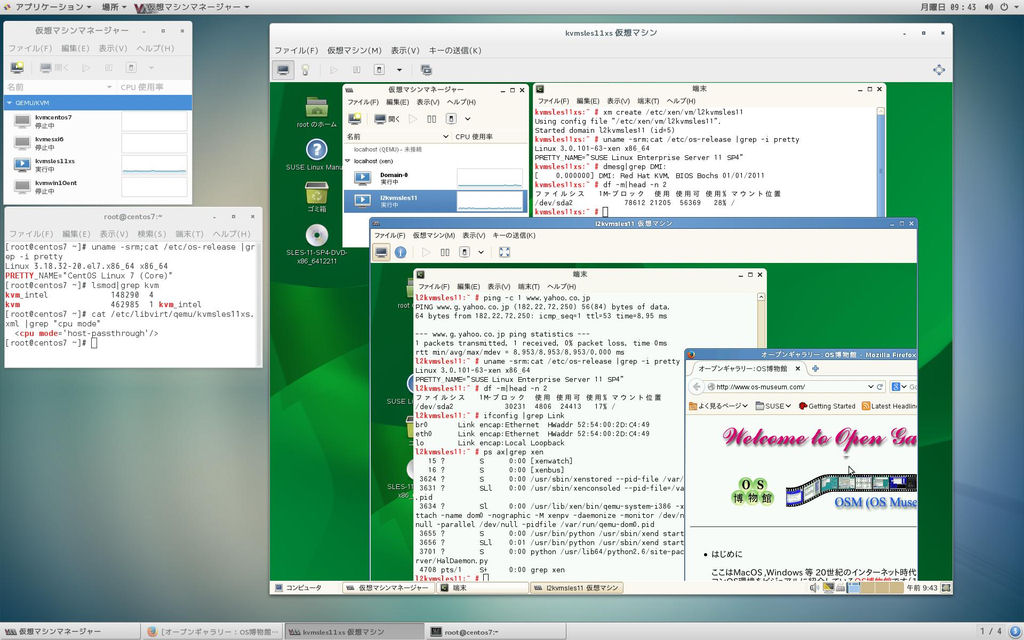Open the Firefox URL history dropdown arrow
The image size is (1024, 640).
tap(870, 387)
